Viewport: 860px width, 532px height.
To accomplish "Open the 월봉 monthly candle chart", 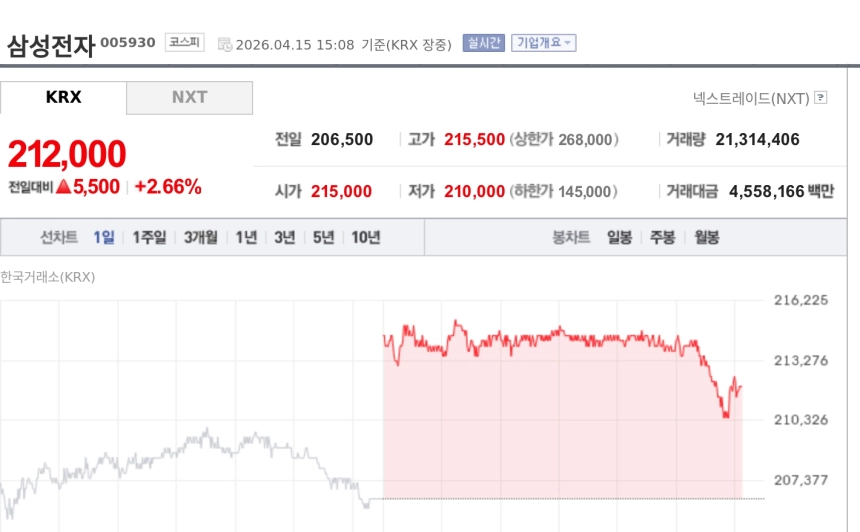I will click(706, 237).
